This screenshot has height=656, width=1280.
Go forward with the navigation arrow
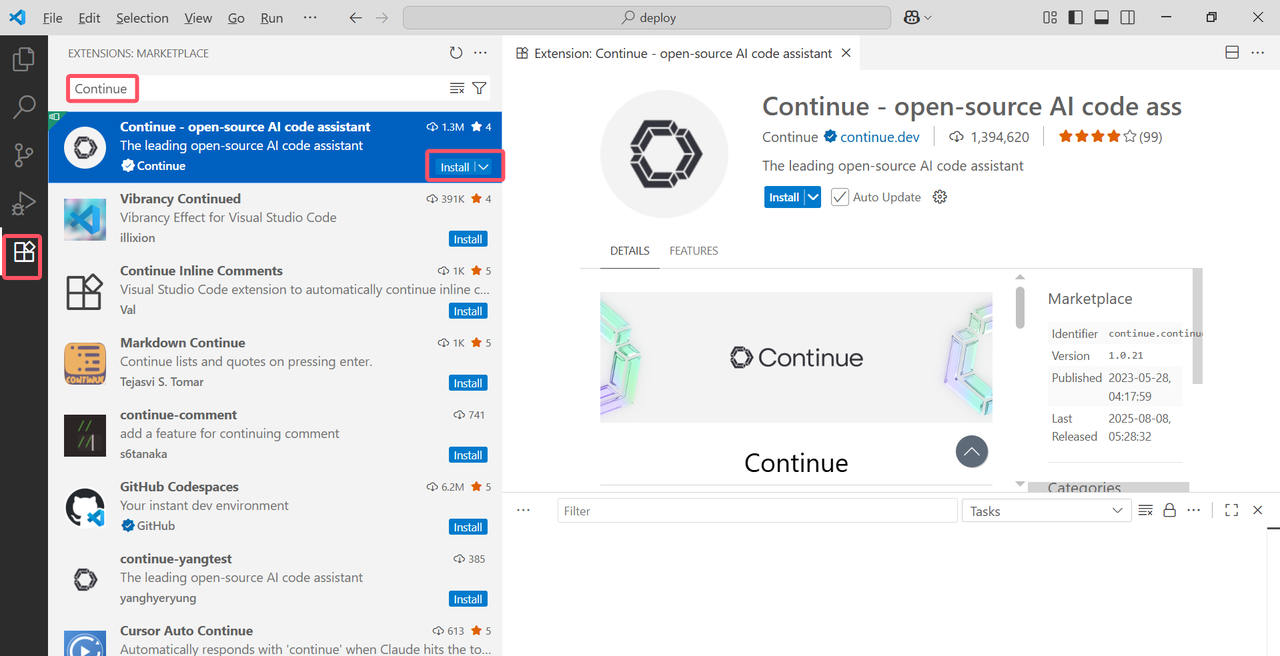(382, 18)
